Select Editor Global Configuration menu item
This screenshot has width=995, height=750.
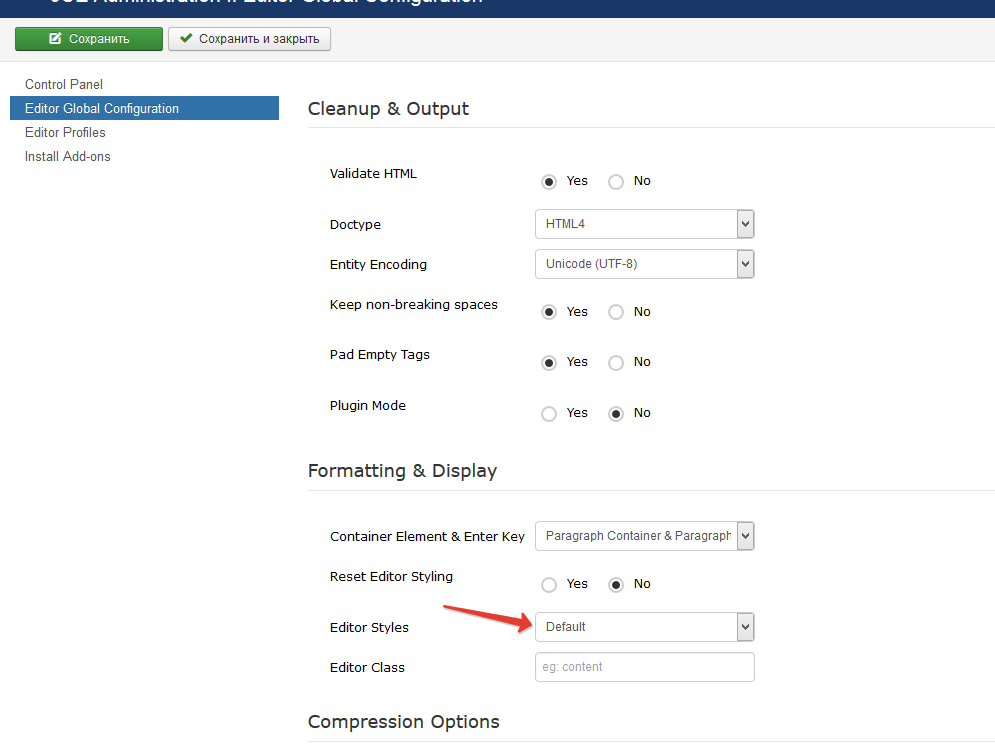coord(102,109)
